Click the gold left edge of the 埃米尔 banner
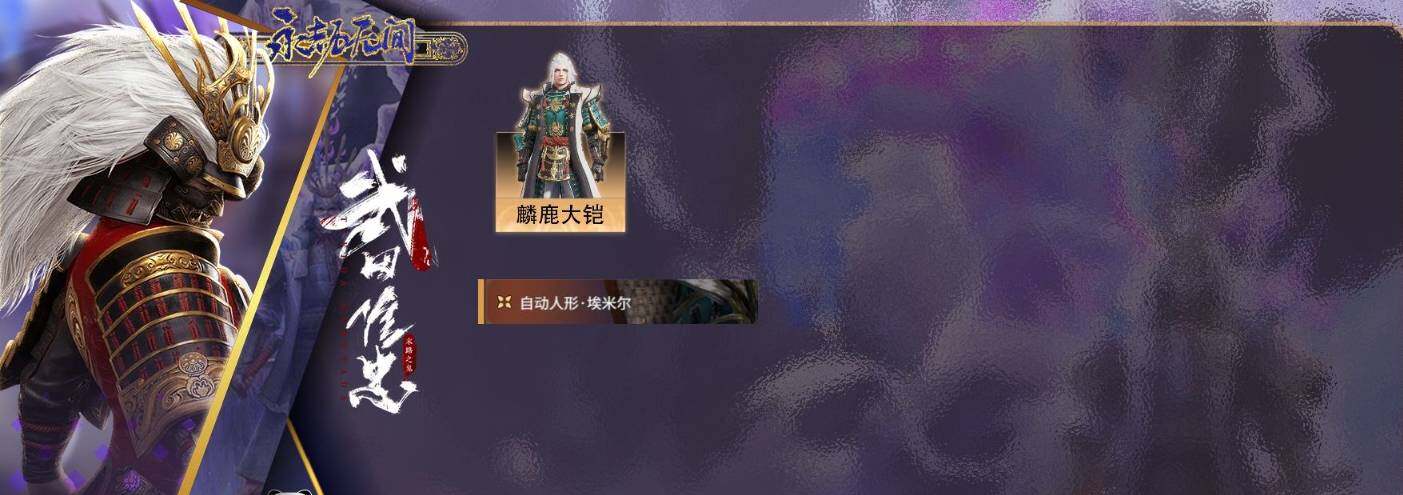 click(x=481, y=302)
